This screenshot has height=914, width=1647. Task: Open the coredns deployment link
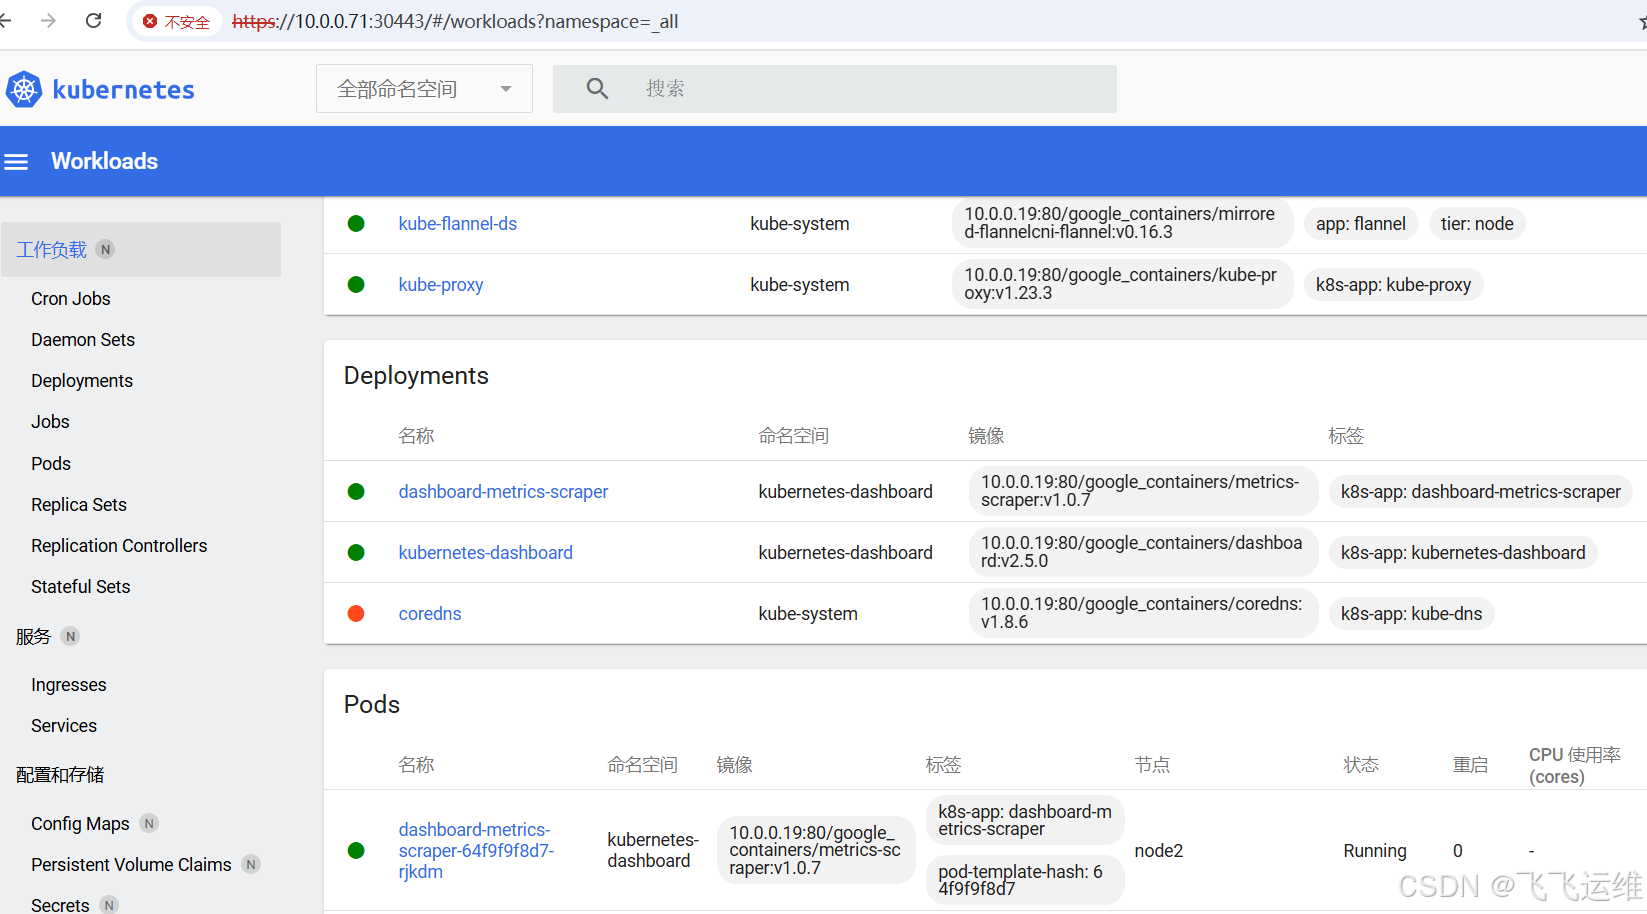(x=430, y=614)
